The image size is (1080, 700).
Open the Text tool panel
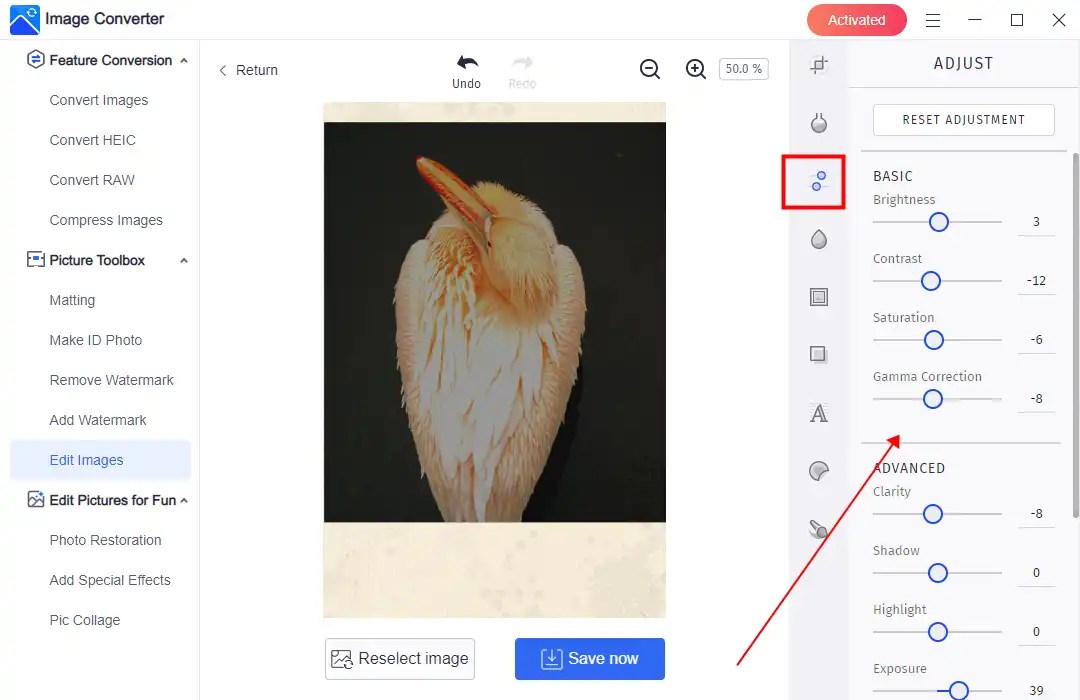[x=818, y=412]
